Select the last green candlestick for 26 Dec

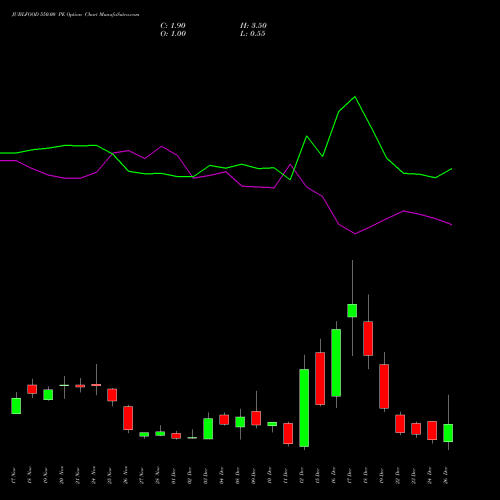448,433
